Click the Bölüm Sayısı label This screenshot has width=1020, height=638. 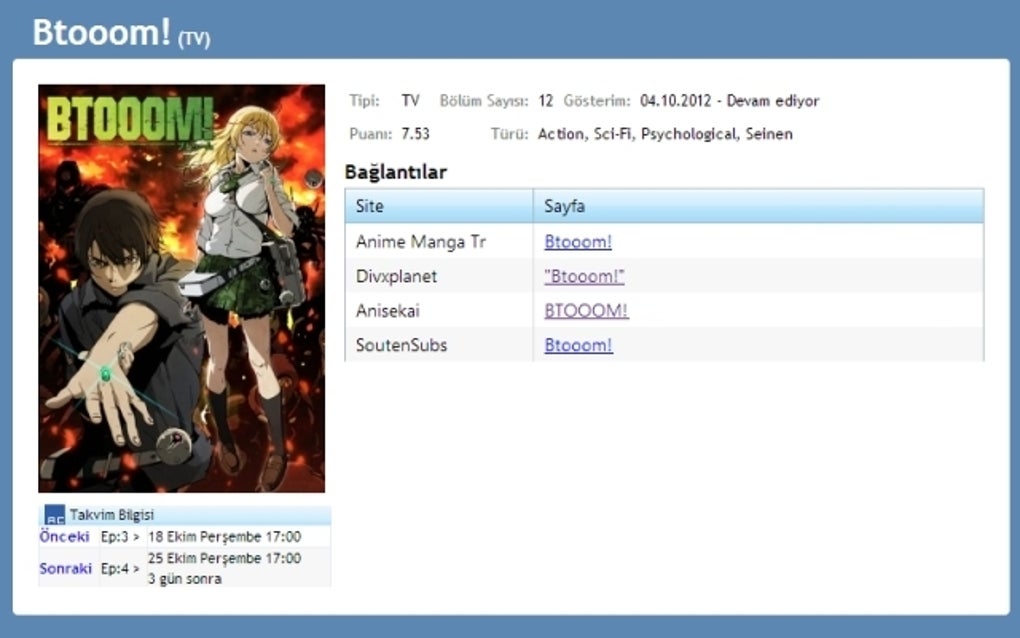484,101
